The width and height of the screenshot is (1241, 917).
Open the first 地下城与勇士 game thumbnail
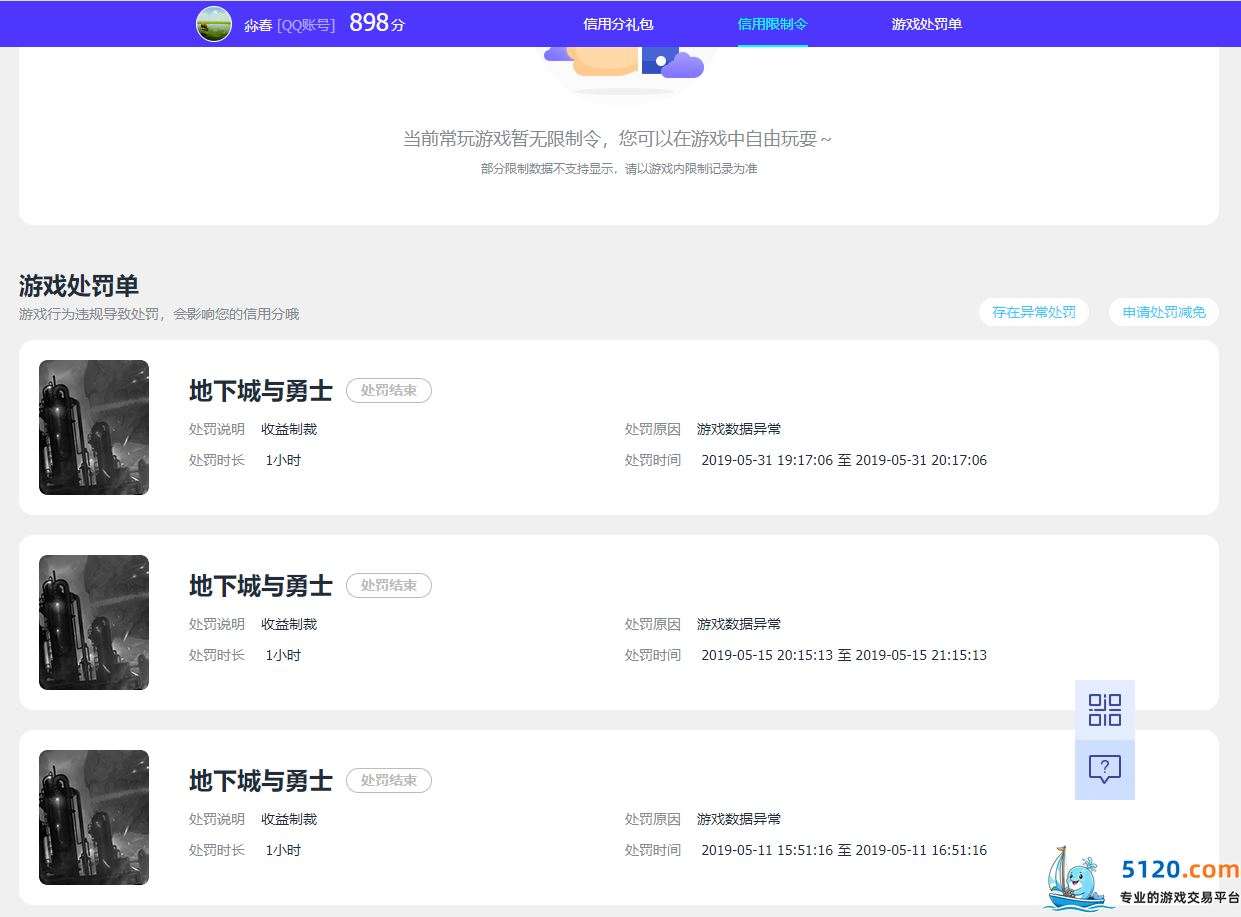(94, 427)
